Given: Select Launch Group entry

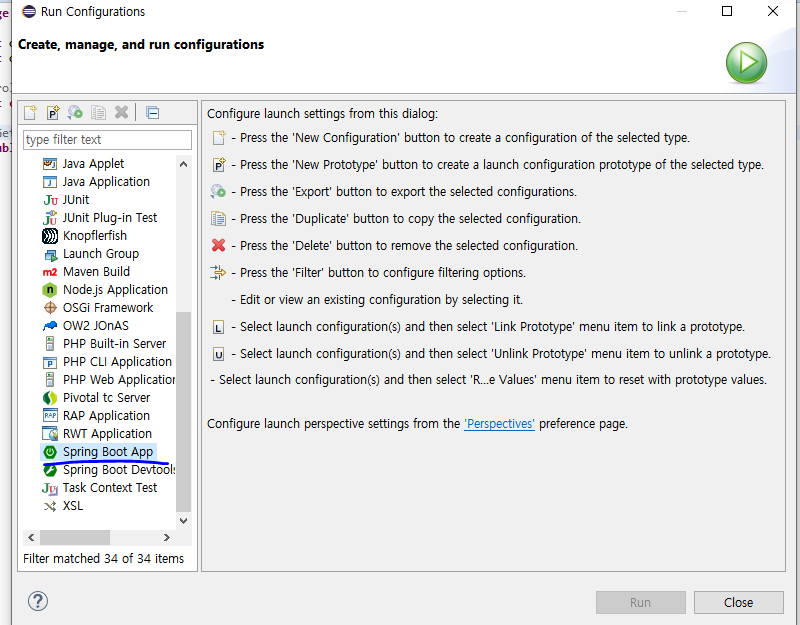Looking at the screenshot, I should (101, 254).
